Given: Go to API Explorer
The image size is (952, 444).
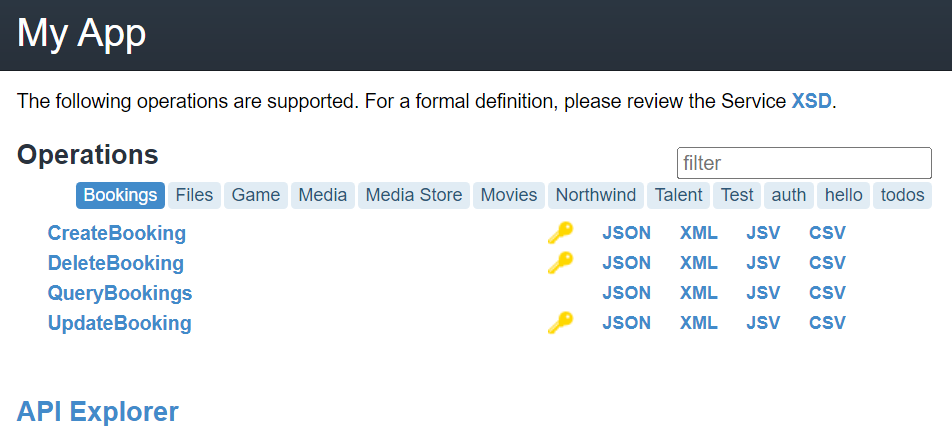Looking at the screenshot, I should pyautogui.click(x=98, y=411).
